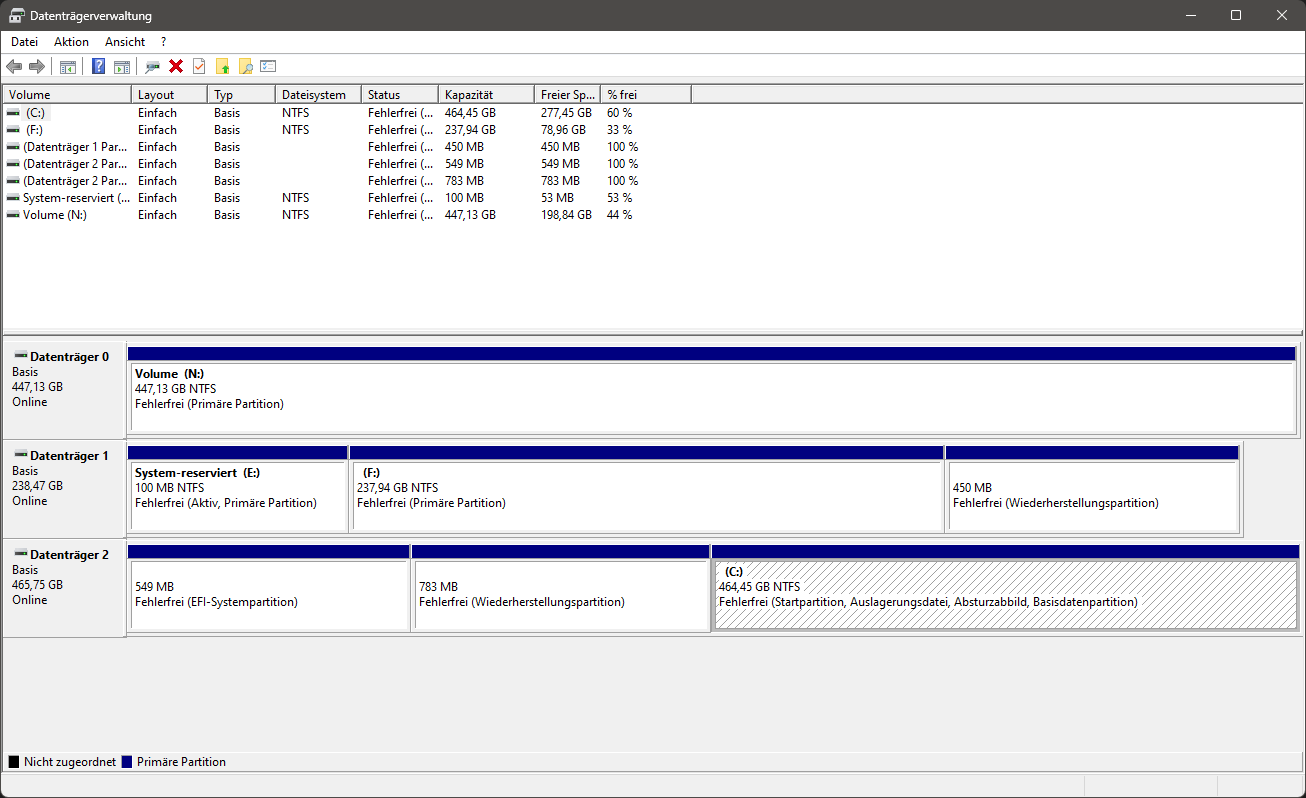The height and width of the screenshot is (798, 1306).
Task: Sort by the Layout column header
Action: [x=169, y=95]
